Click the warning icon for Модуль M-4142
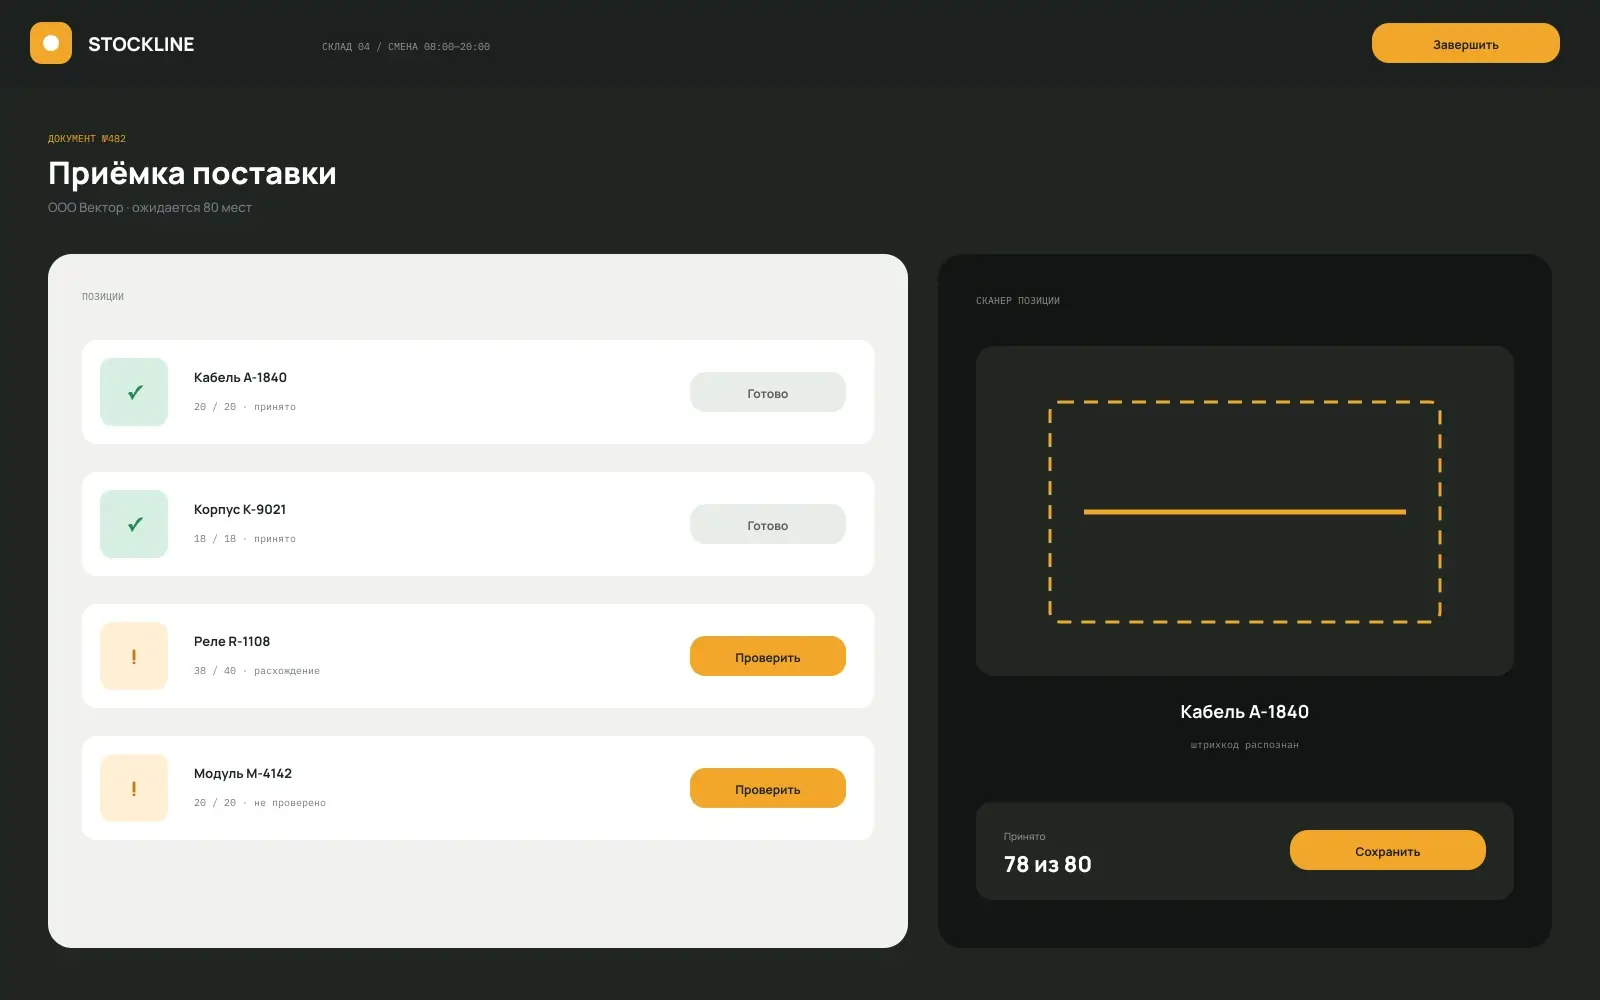This screenshot has width=1600, height=1000. pos(134,788)
